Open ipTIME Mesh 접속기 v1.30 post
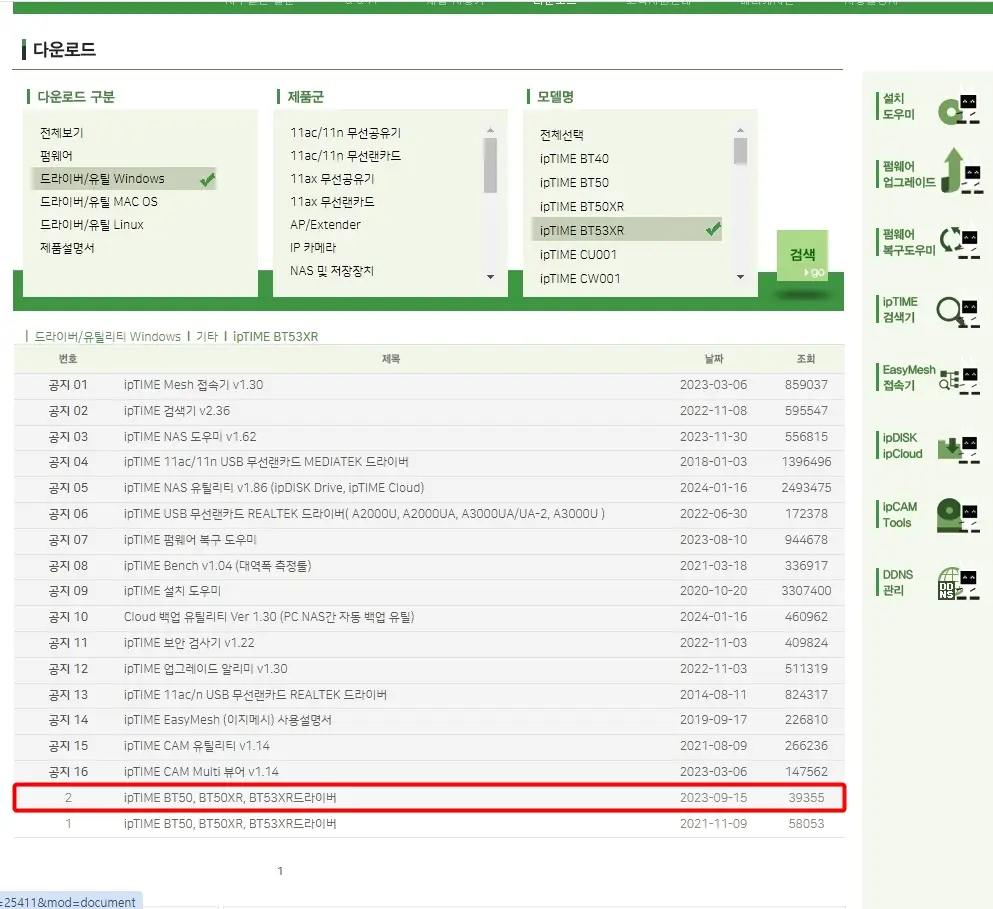Screen dimensions: 993x909 click(x=193, y=385)
